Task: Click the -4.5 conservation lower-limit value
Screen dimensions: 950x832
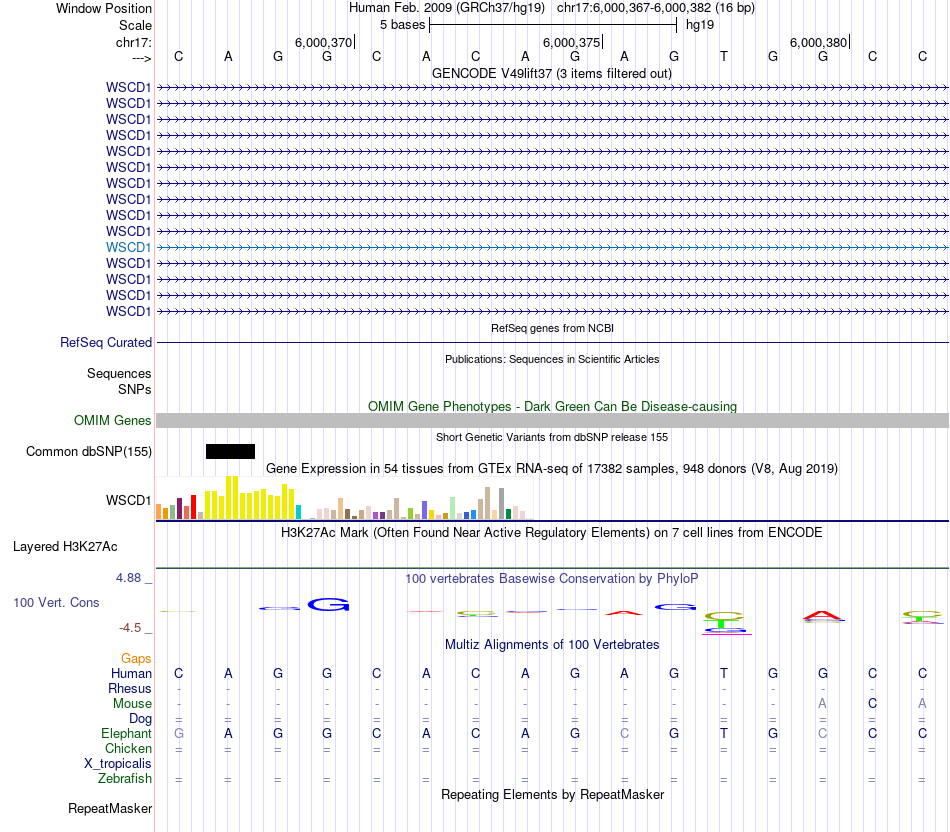Action: [x=130, y=628]
